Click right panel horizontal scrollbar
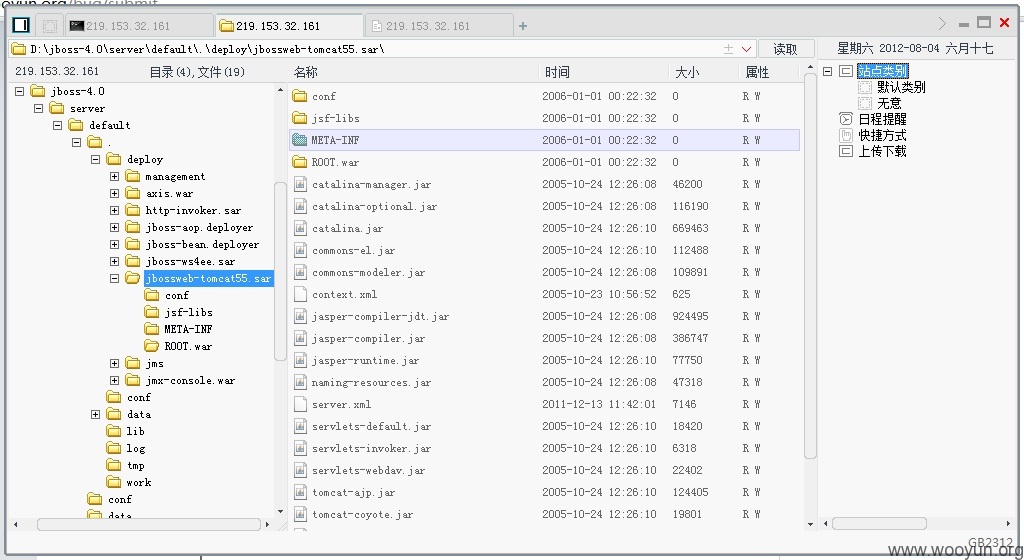Screen dimensions: 1024x560 click(x=879, y=523)
